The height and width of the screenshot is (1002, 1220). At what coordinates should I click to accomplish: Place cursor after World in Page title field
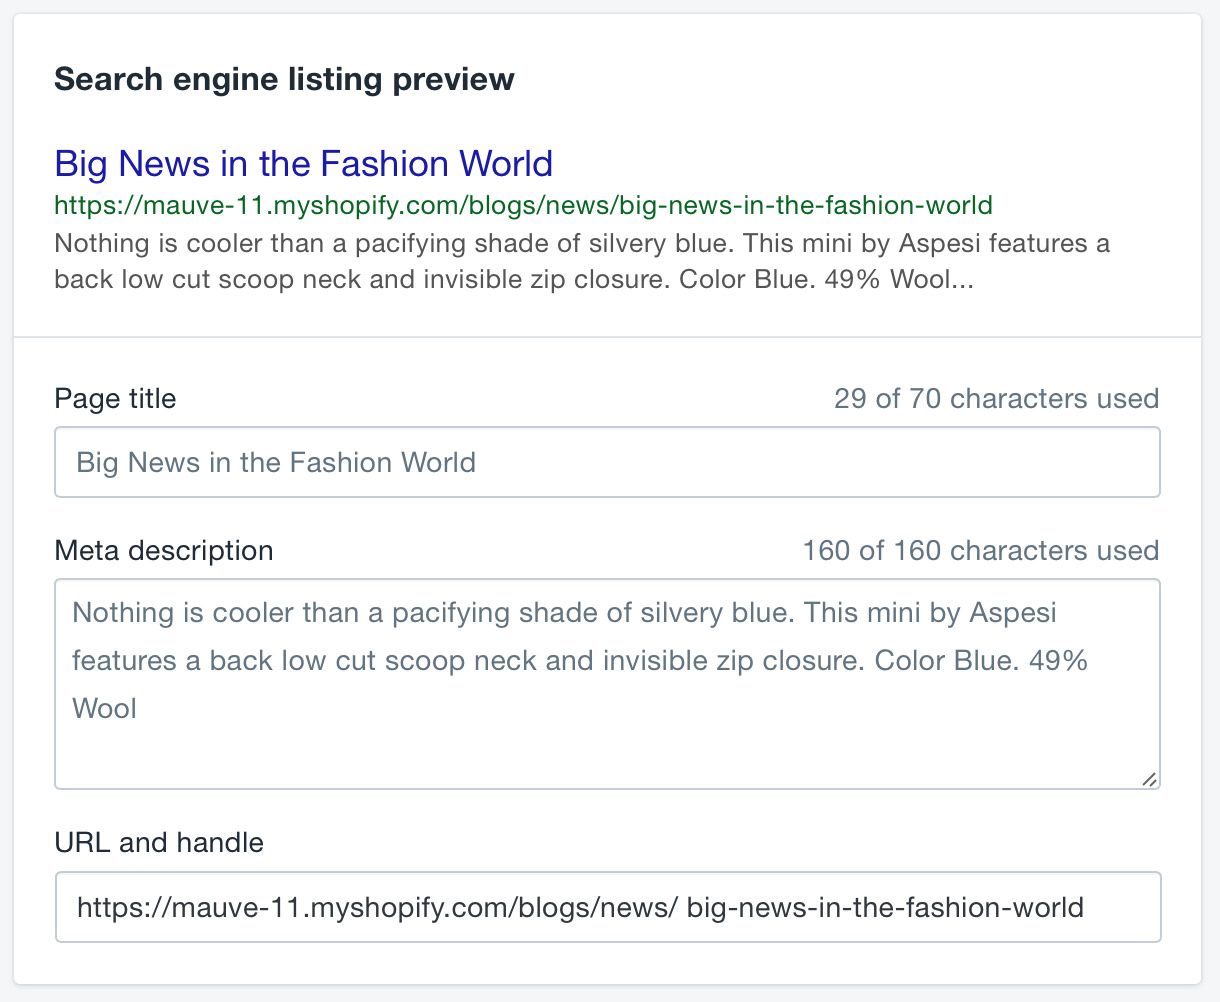477,463
